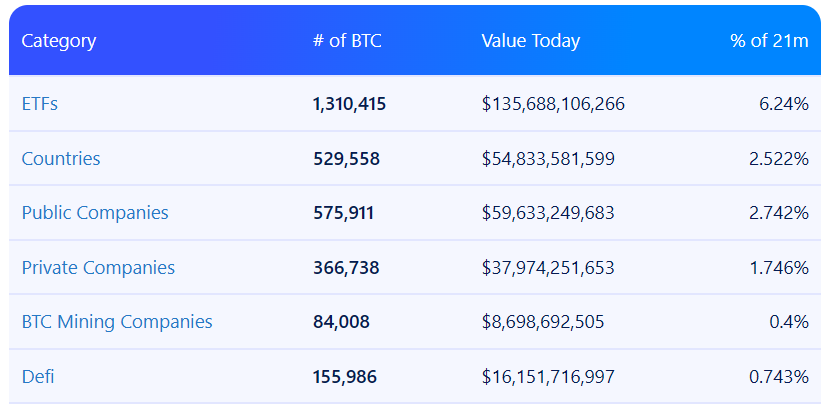
Task: Select the $8,698,692,505 value cell
Action: click(543, 322)
